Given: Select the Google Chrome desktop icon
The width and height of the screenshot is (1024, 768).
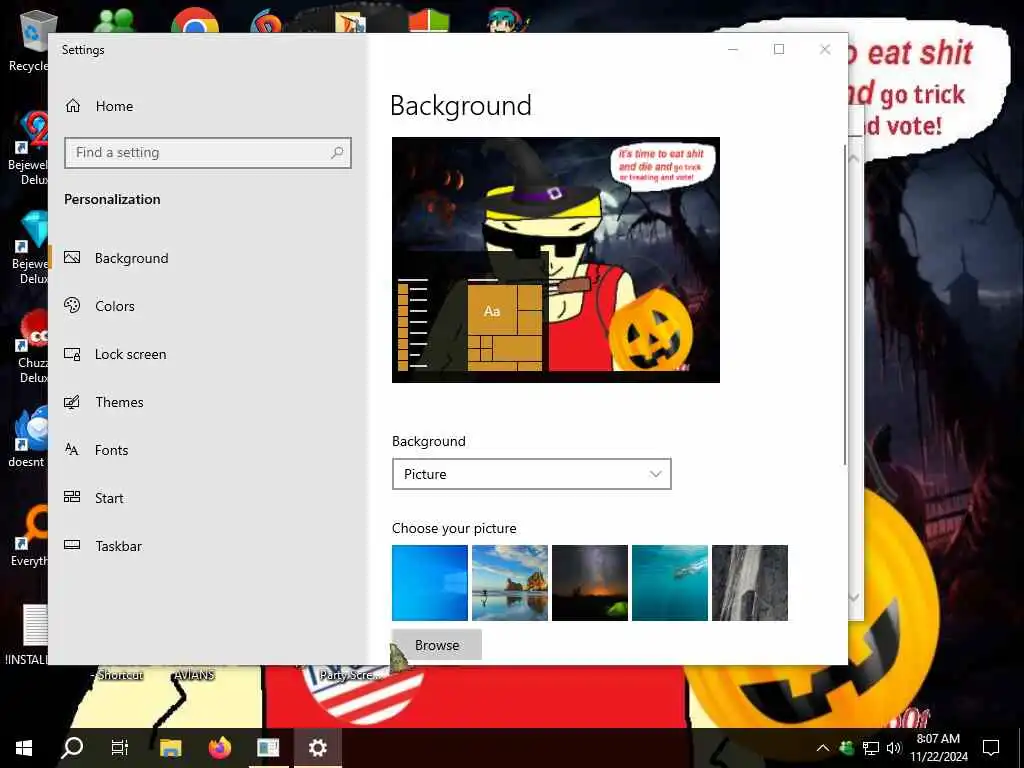Looking at the screenshot, I should 195,20.
